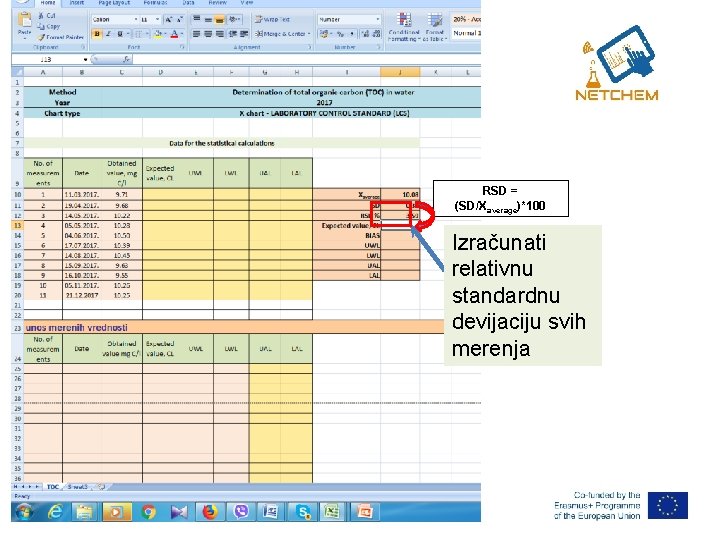The height and width of the screenshot is (540, 720).
Task: Click the Name Box showing J13
Action: 46,59
